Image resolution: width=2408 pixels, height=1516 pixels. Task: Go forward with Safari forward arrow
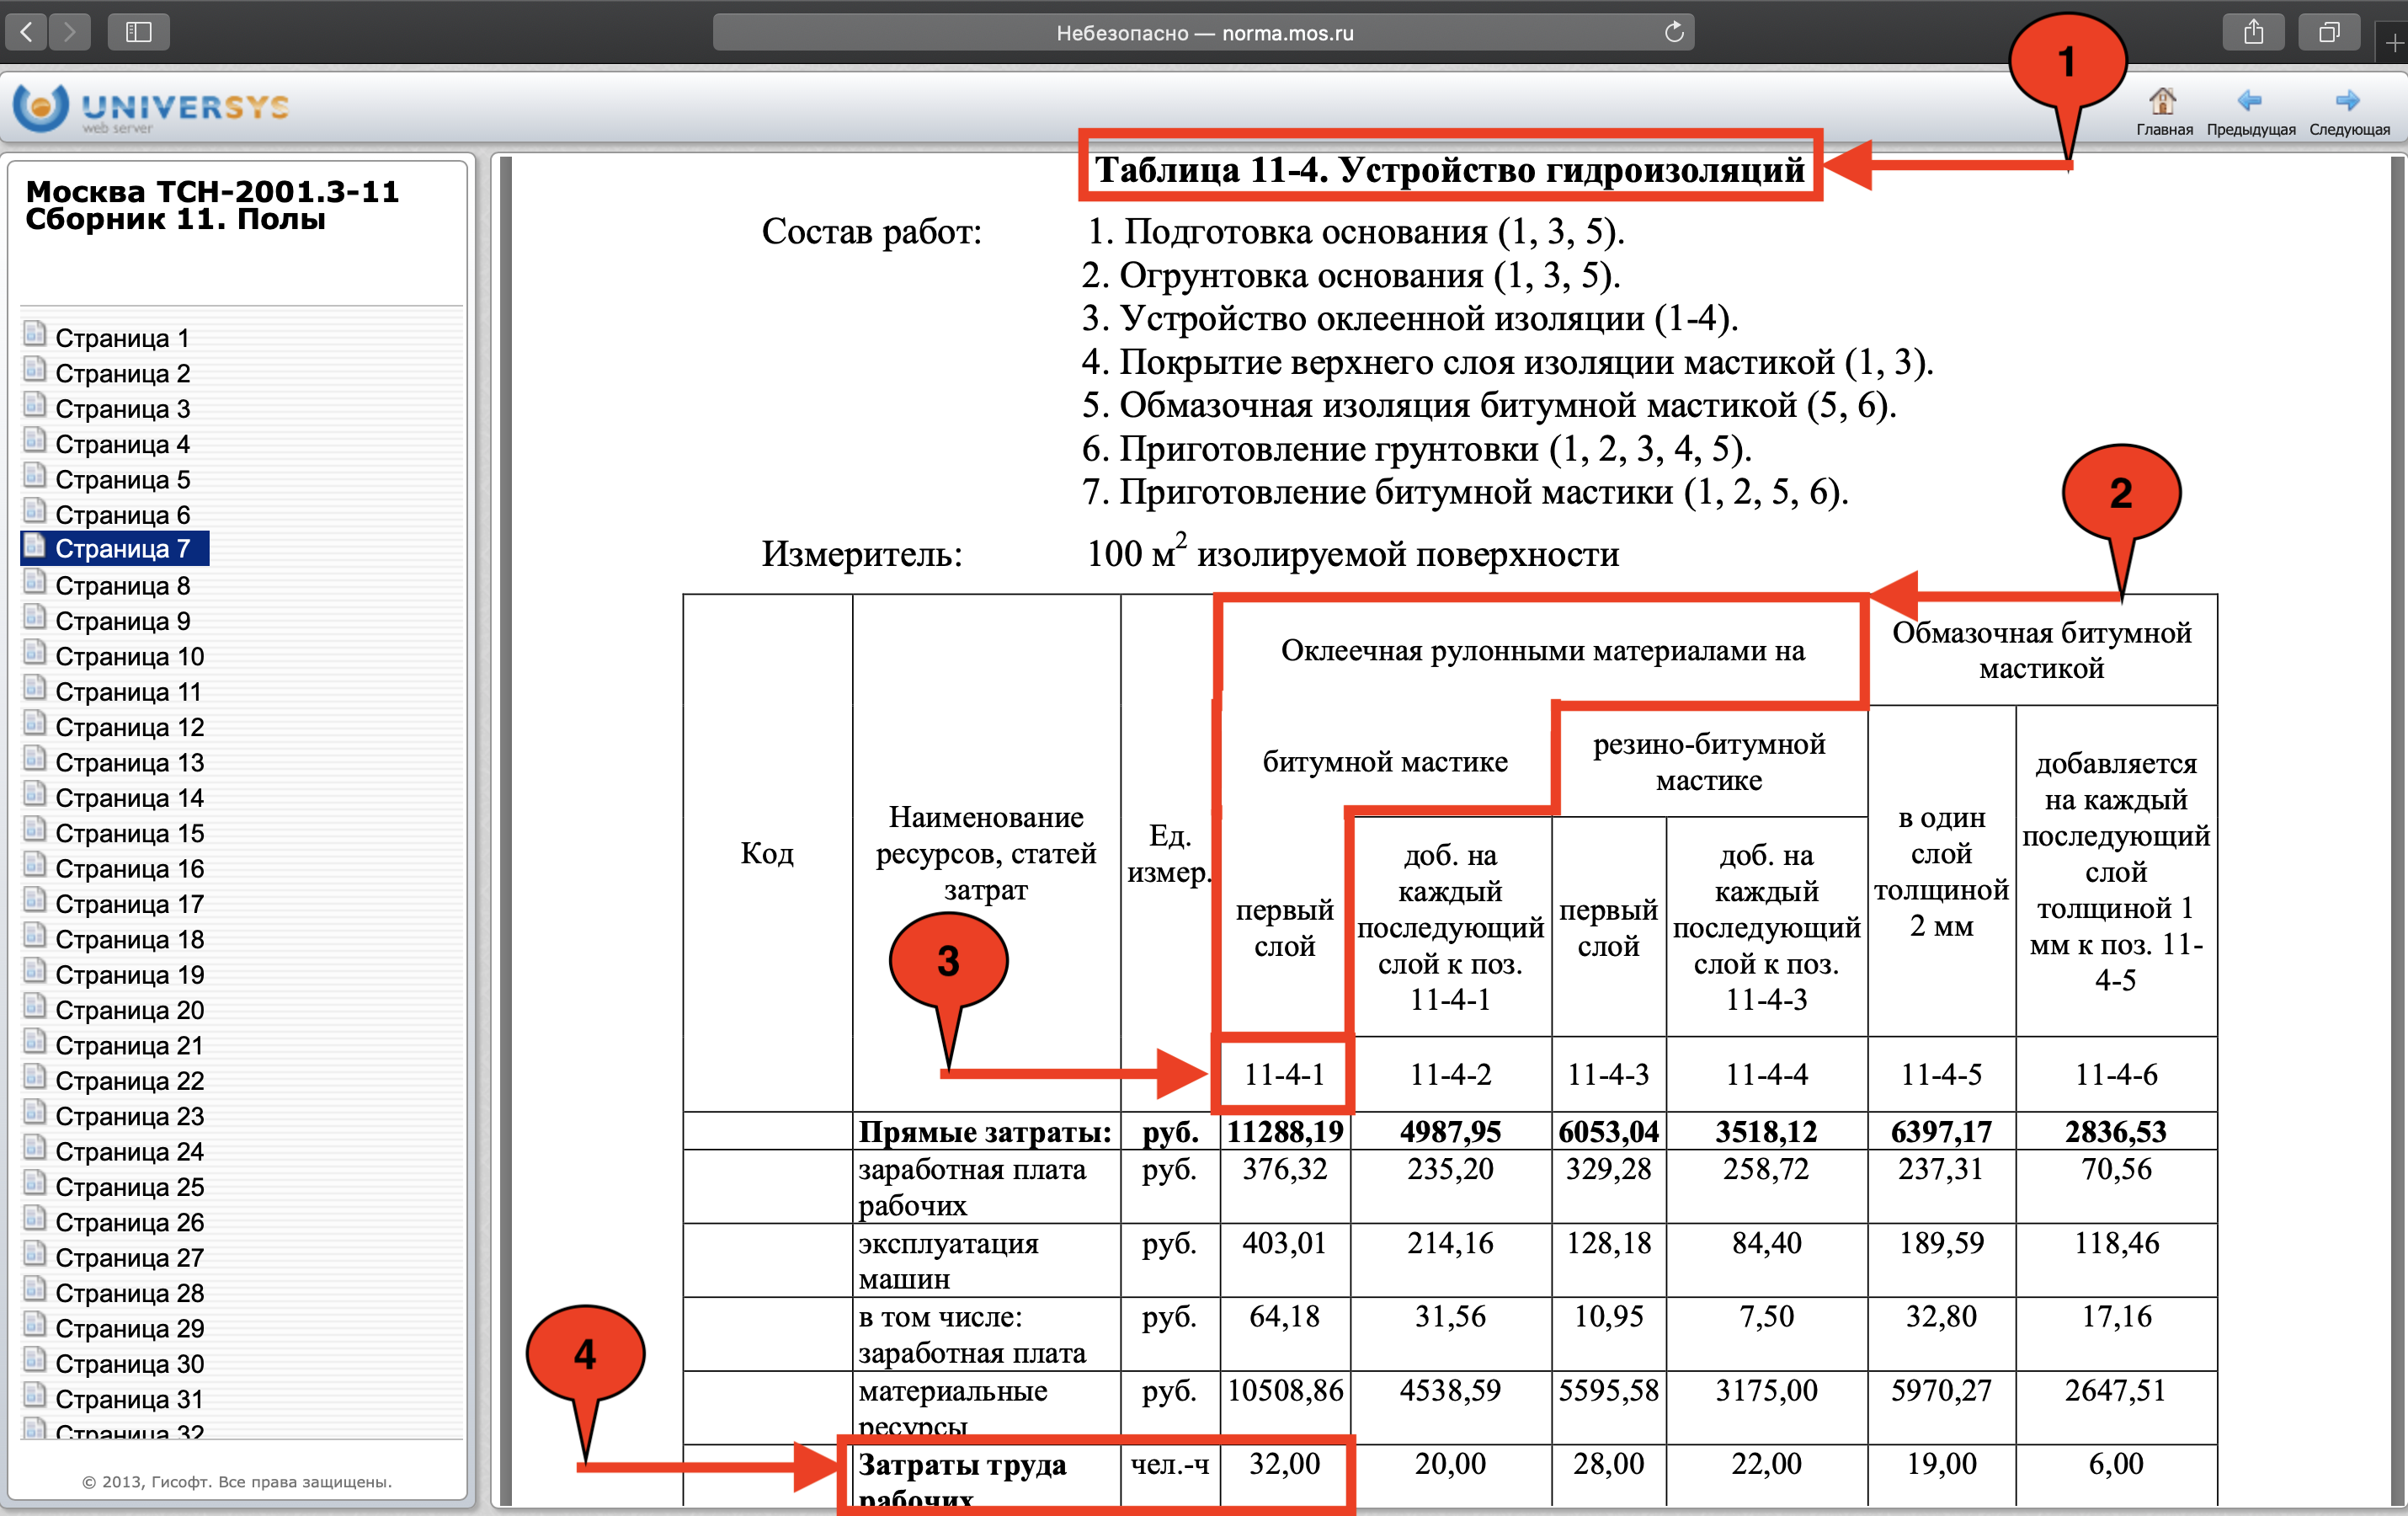[x=69, y=32]
